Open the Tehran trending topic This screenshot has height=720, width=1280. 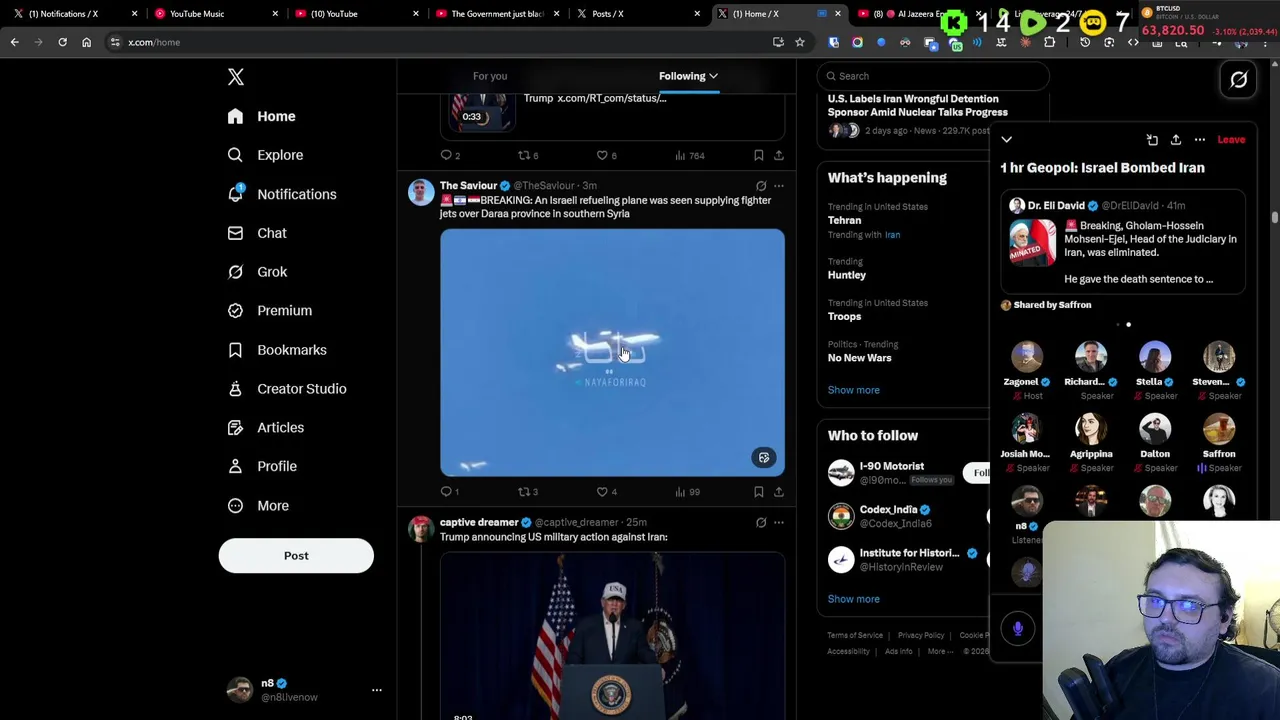[844, 220]
